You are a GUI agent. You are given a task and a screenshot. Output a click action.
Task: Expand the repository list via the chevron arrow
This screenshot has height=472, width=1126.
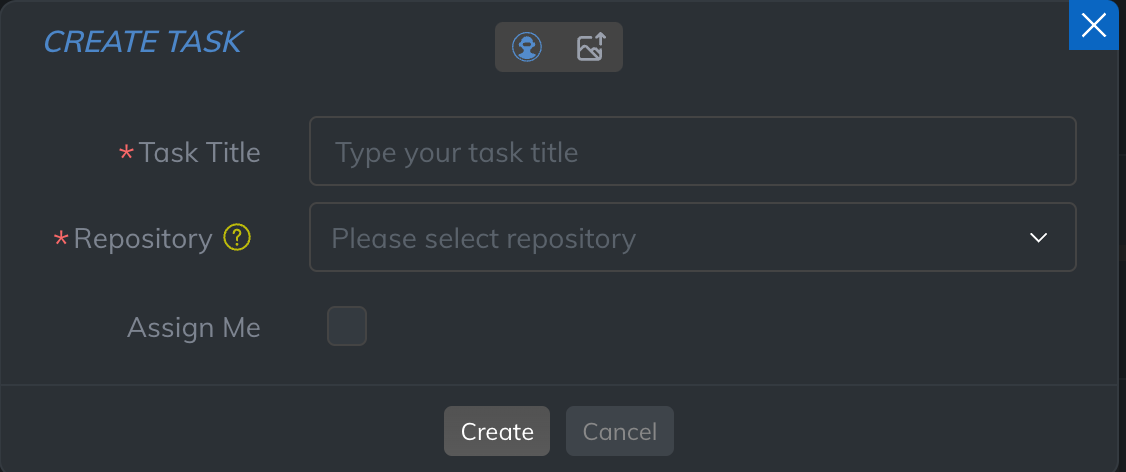point(1038,238)
